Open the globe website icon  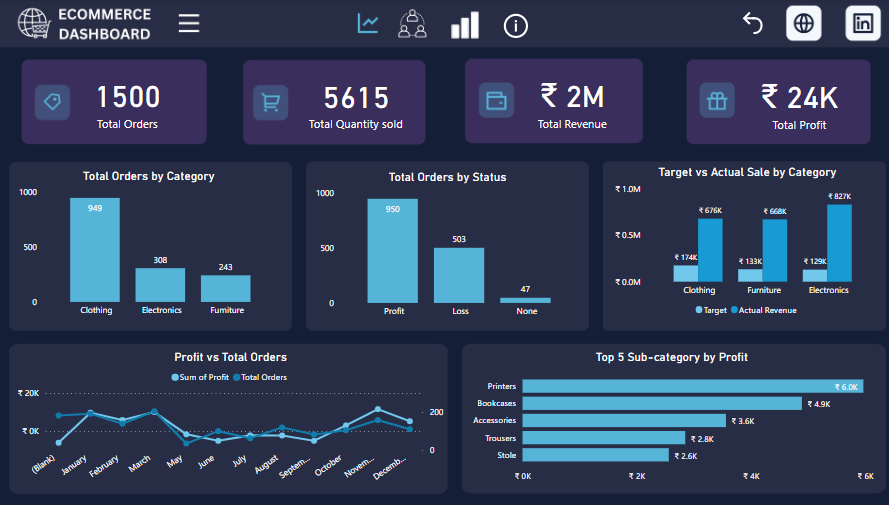point(804,23)
